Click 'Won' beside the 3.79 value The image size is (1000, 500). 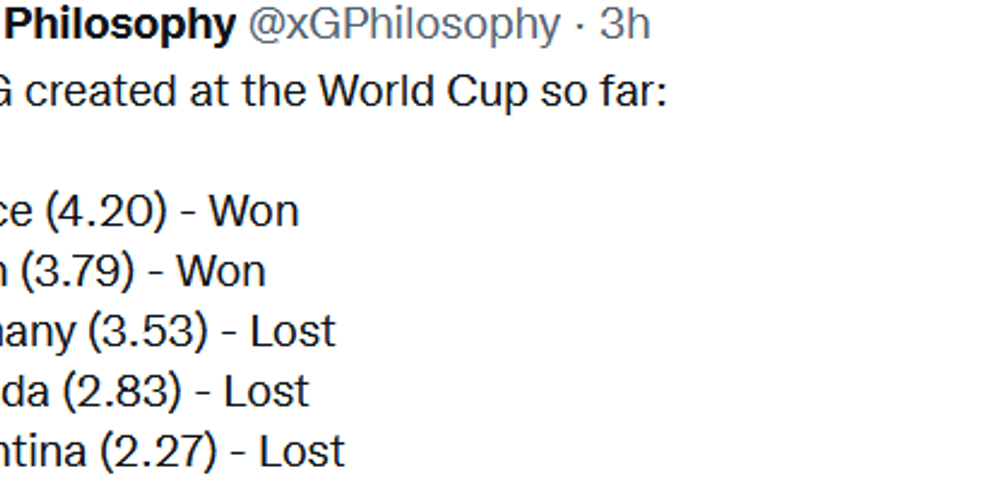221,271
